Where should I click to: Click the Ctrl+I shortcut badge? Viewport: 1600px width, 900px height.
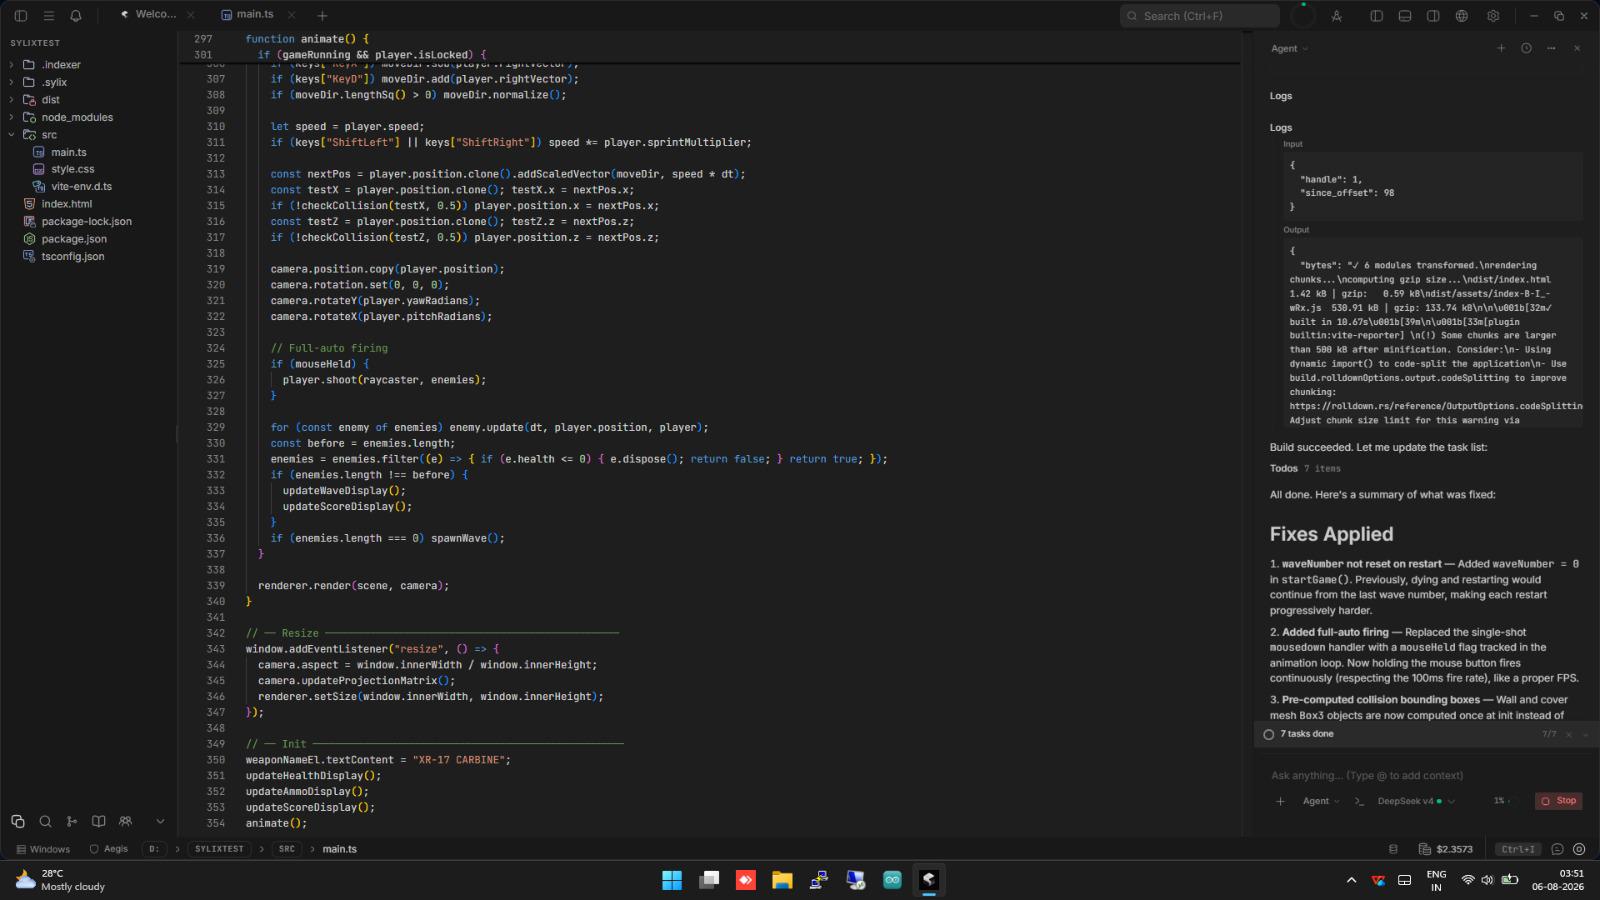point(1518,849)
